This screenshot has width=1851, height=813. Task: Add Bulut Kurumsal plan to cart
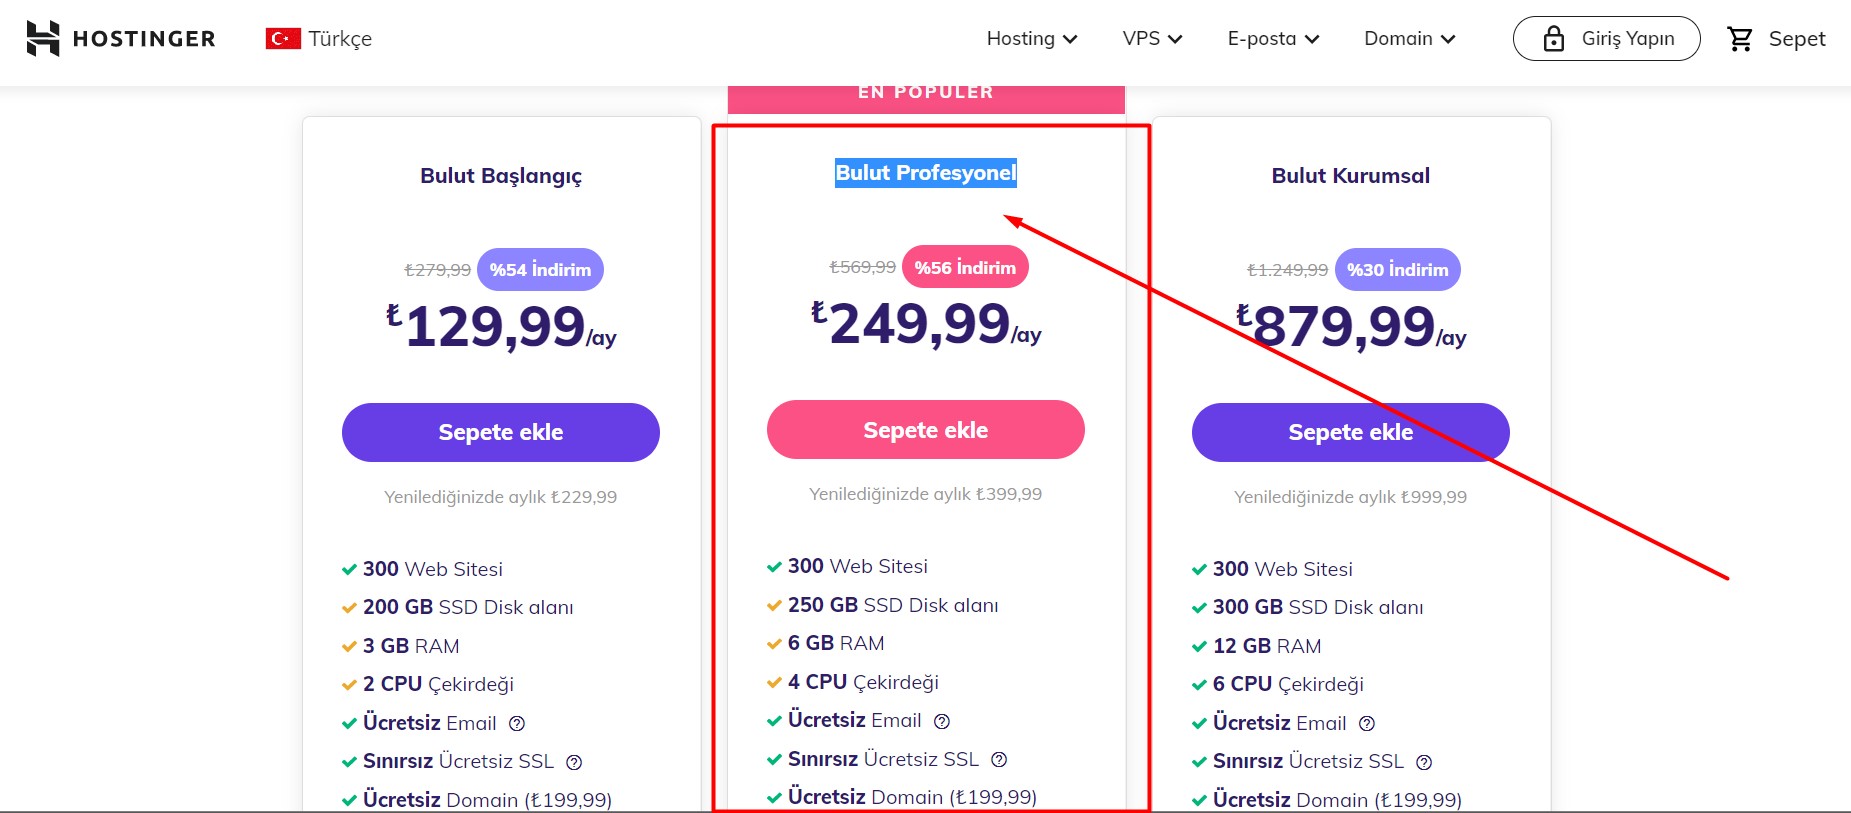1351,432
